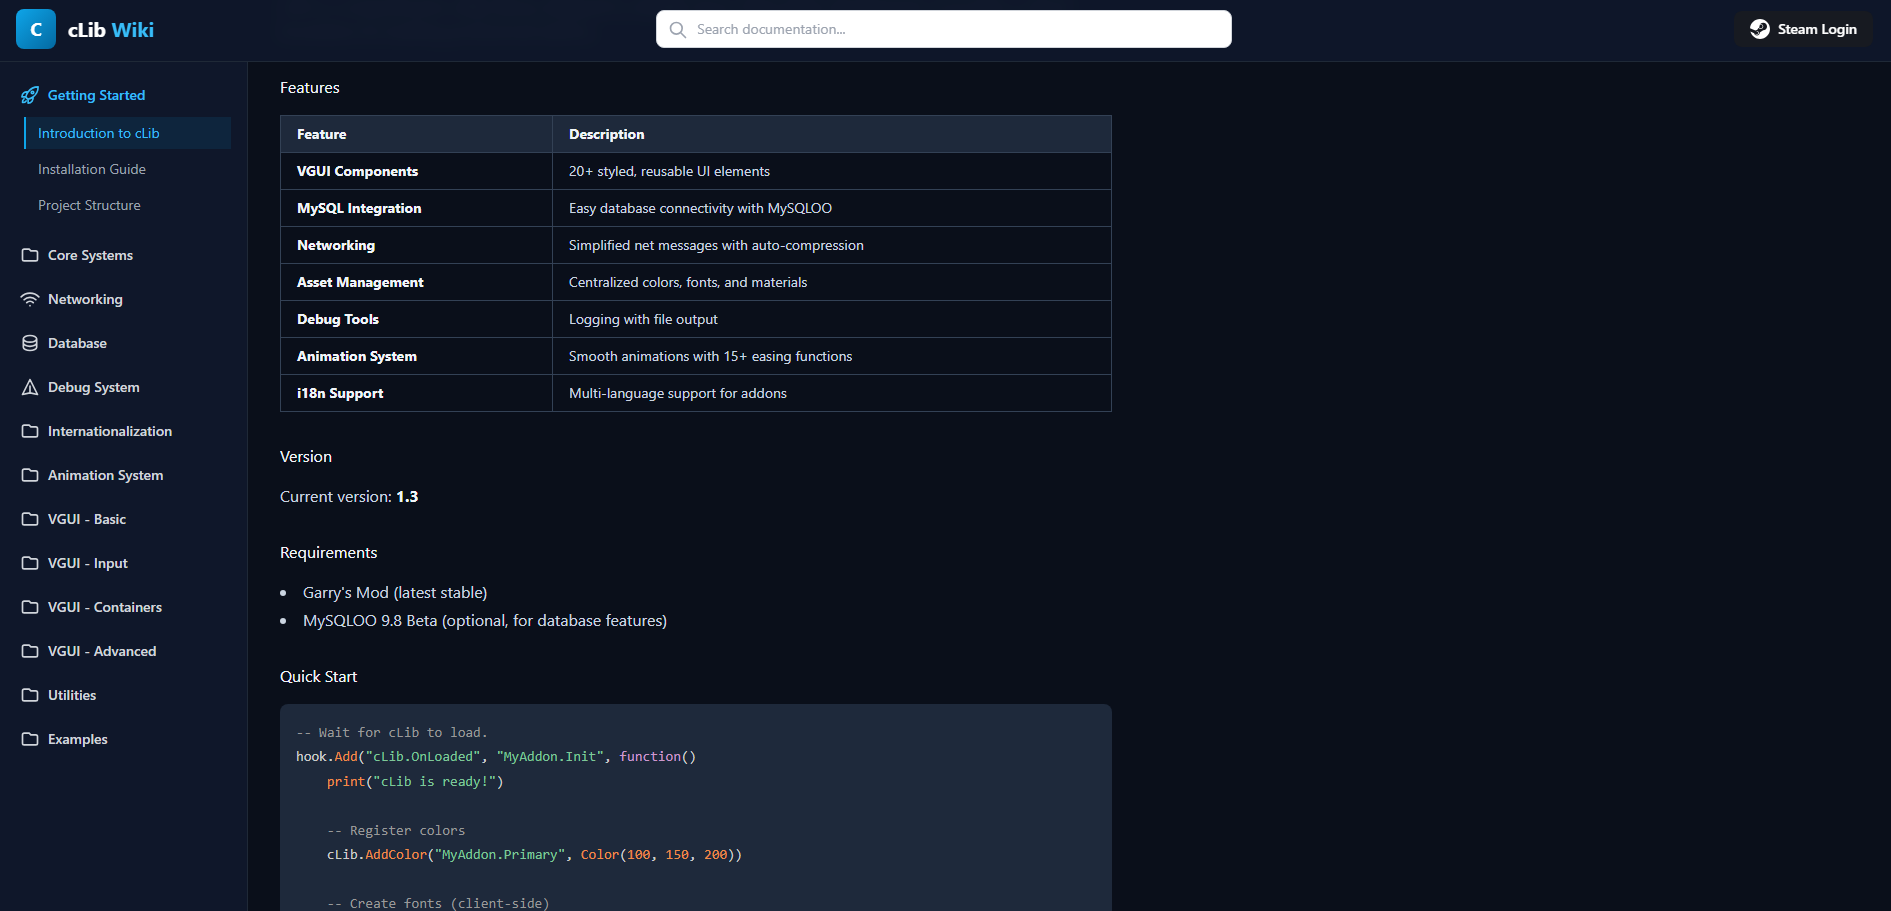1891x911 pixels.
Task: Click the Features heading
Action: click(x=310, y=88)
